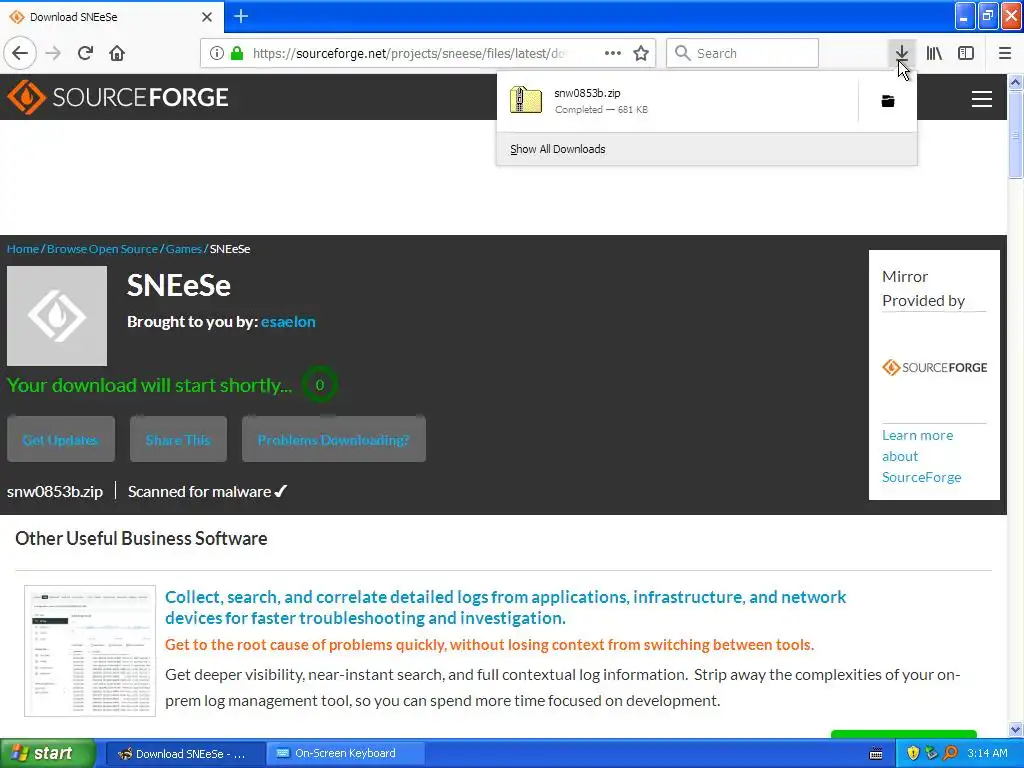The image size is (1024, 768).
Task: Click the page scrollbar down arrow
Action: (1015, 729)
